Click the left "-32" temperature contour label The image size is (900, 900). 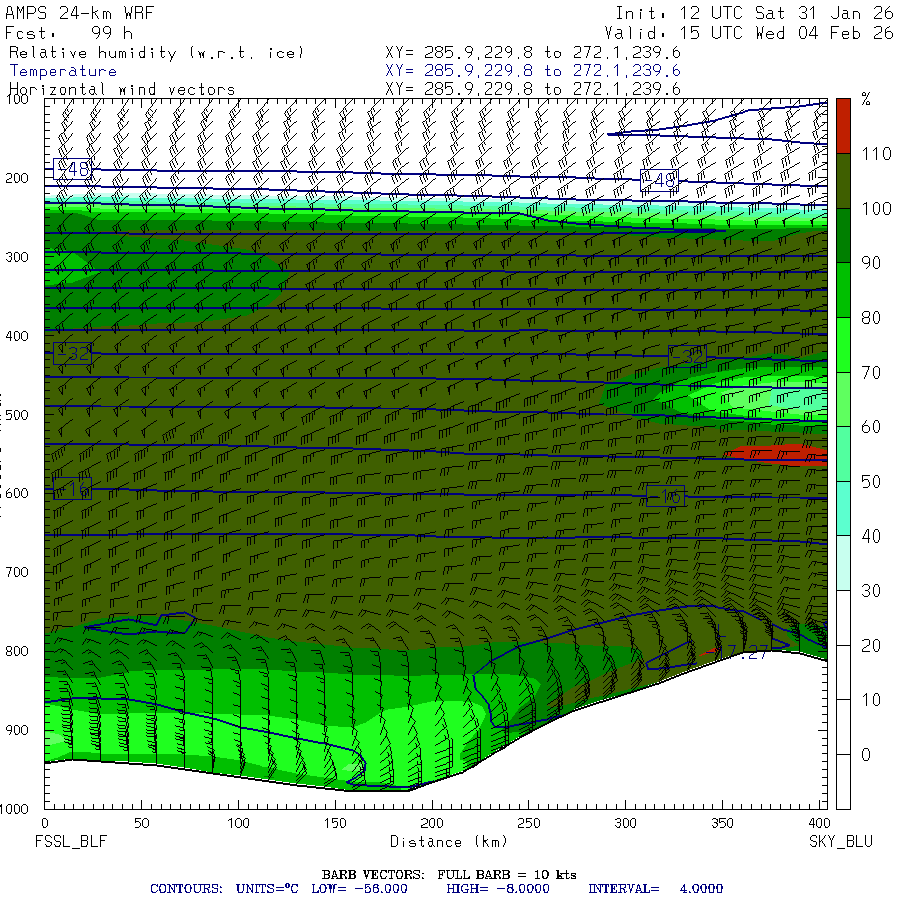72,354
